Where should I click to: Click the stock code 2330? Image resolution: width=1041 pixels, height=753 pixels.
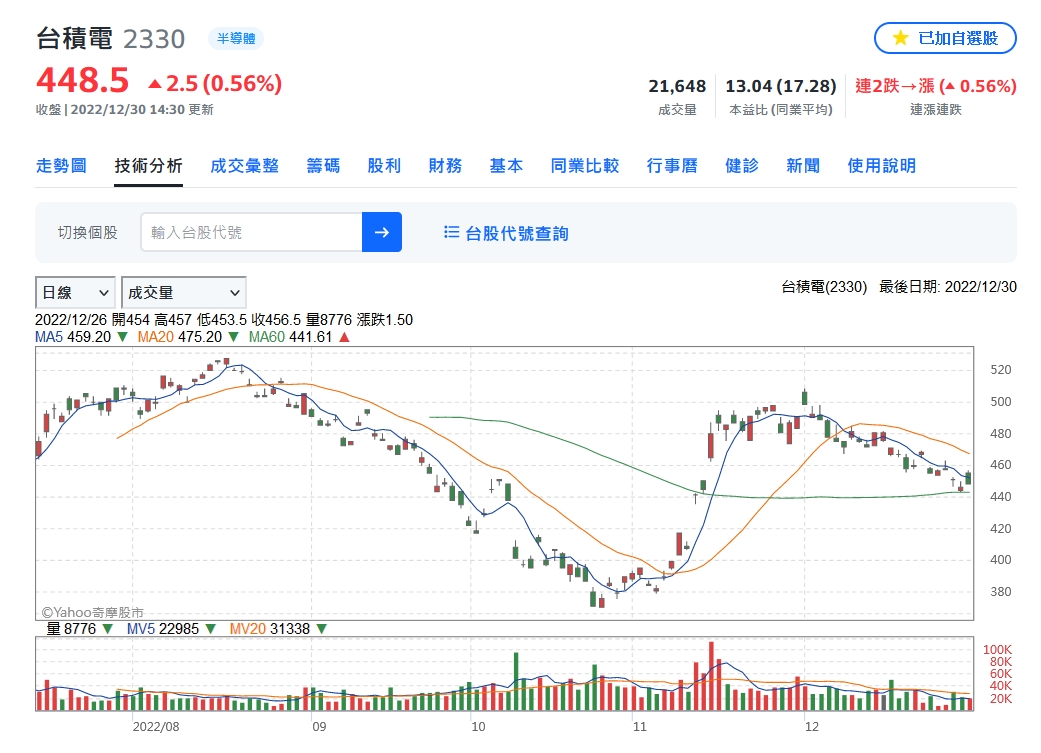coord(154,39)
